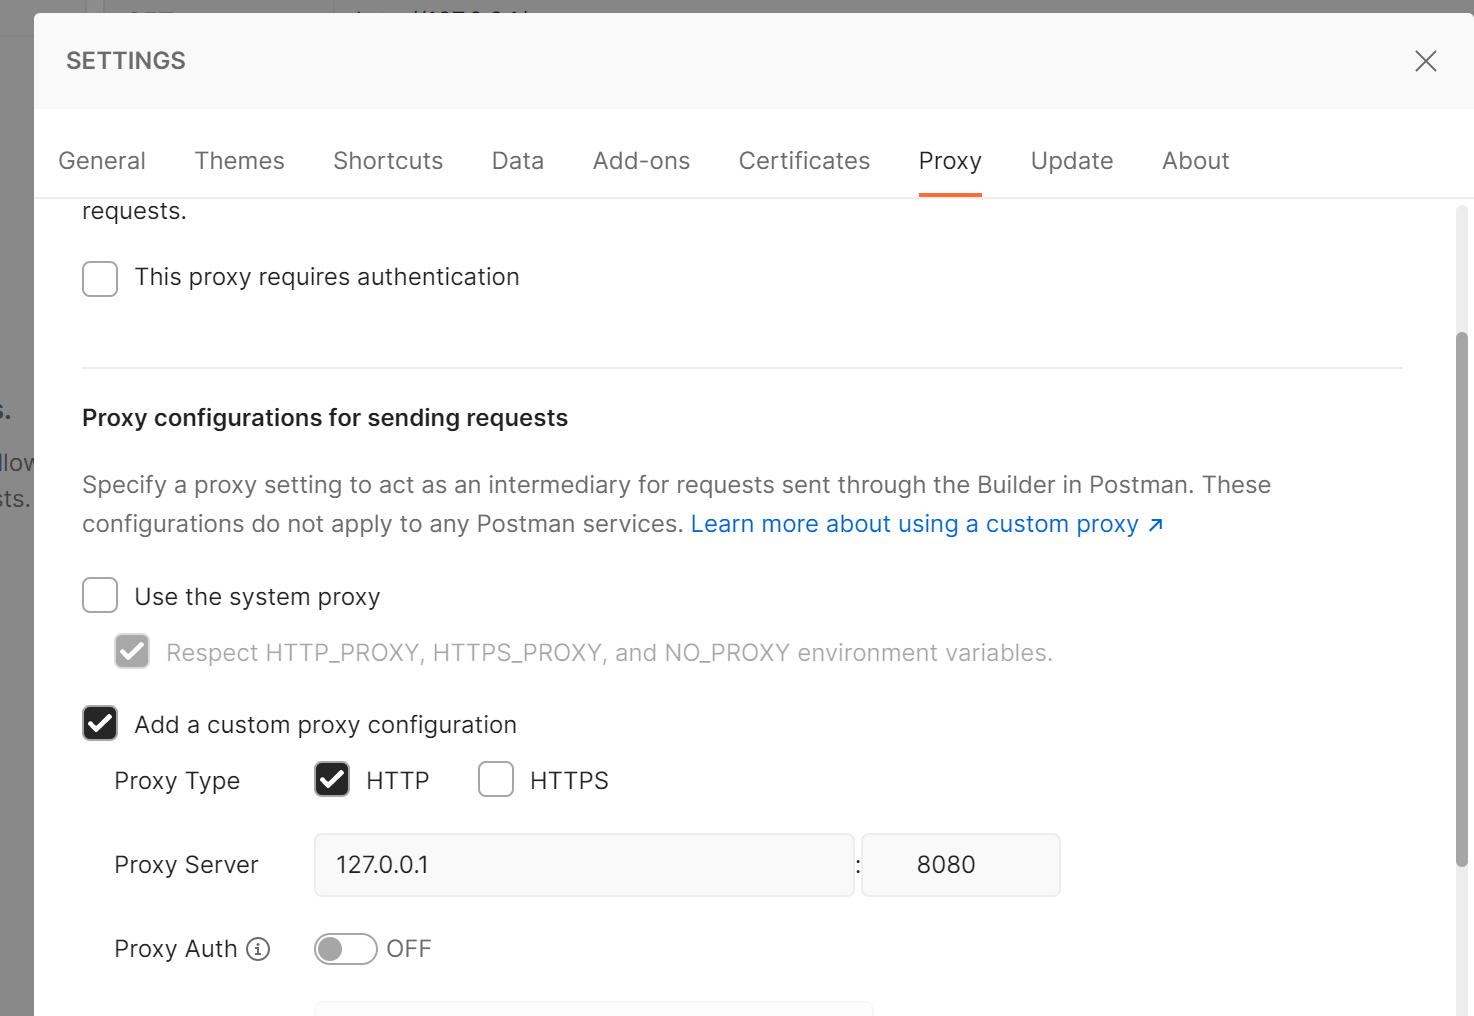Enable 'This proxy requires authentication' checkbox
This screenshot has width=1474, height=1016.
(x=100, y=279)
